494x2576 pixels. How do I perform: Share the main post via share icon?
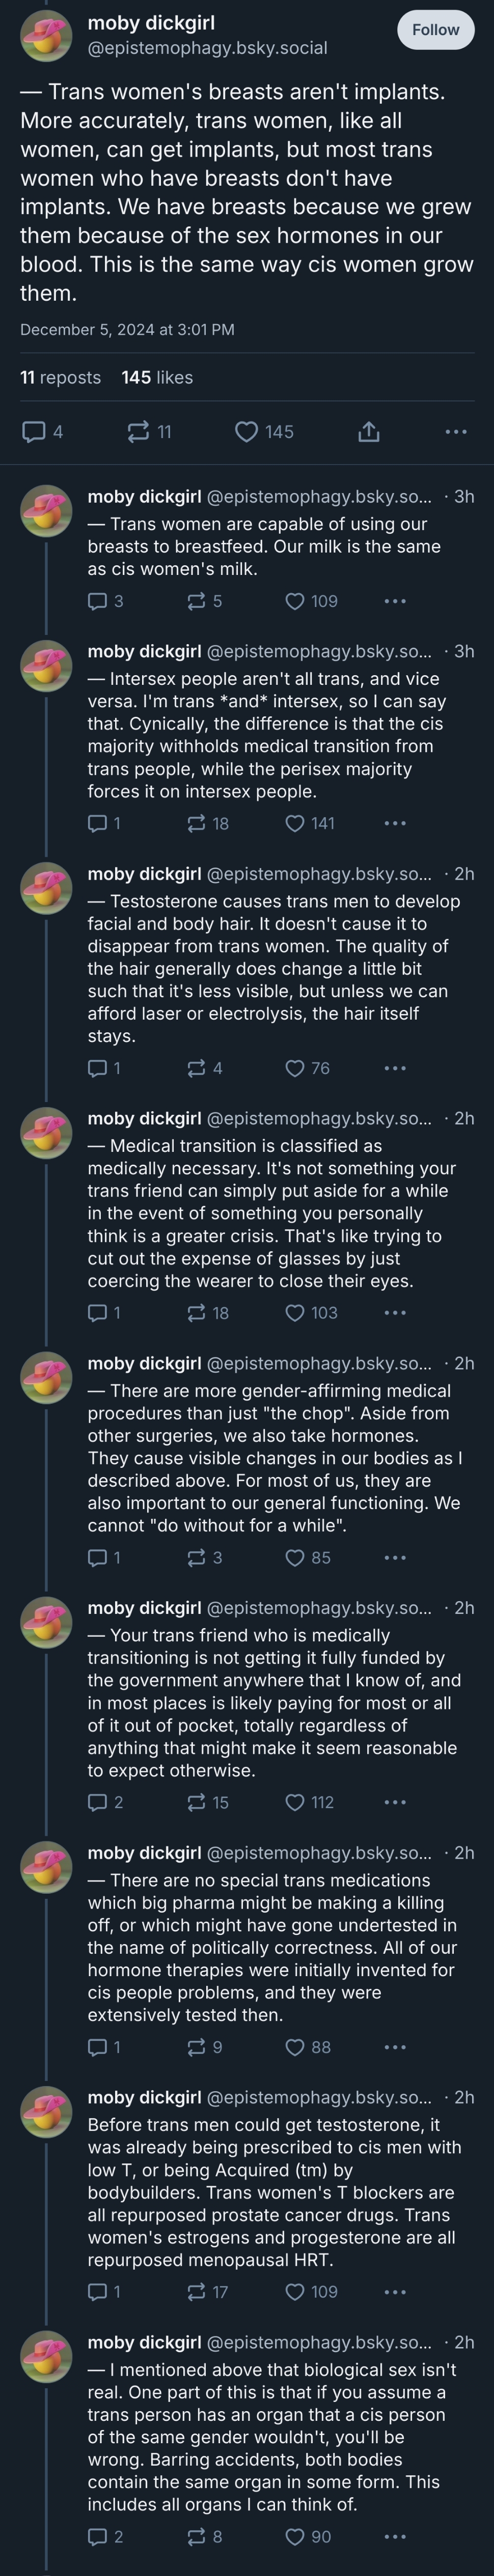point(368,432)
